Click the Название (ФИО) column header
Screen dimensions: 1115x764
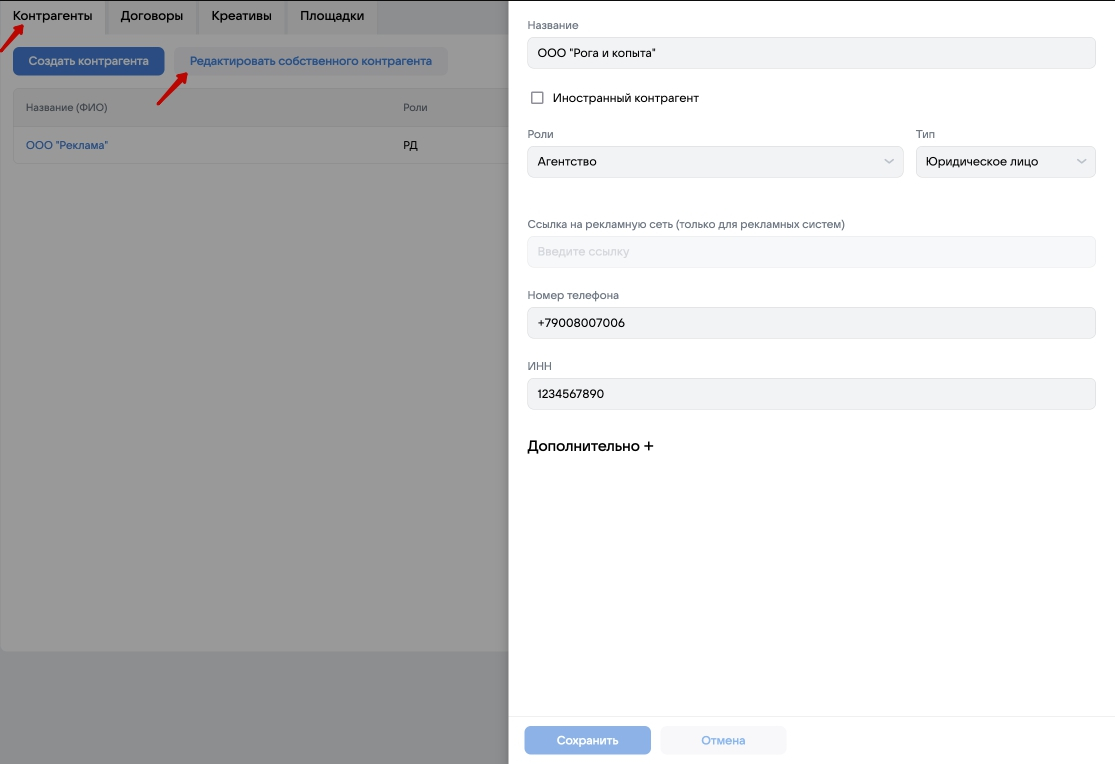coord(66,107)
